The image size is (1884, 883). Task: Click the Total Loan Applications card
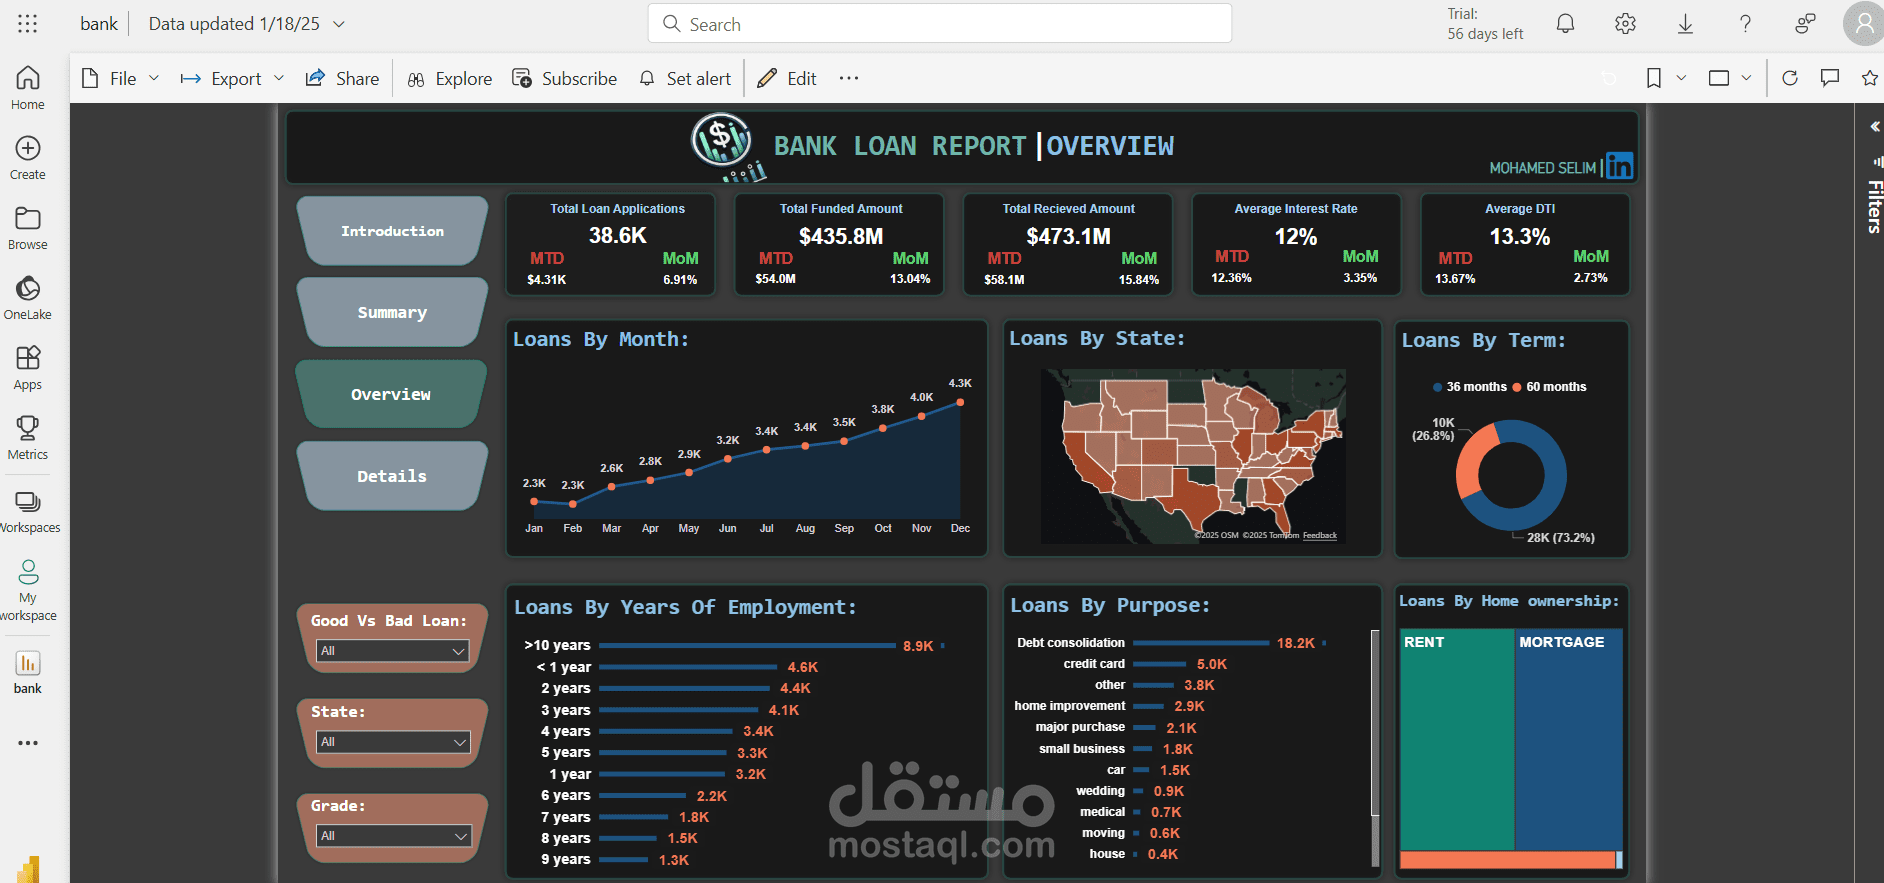[611, 244]
